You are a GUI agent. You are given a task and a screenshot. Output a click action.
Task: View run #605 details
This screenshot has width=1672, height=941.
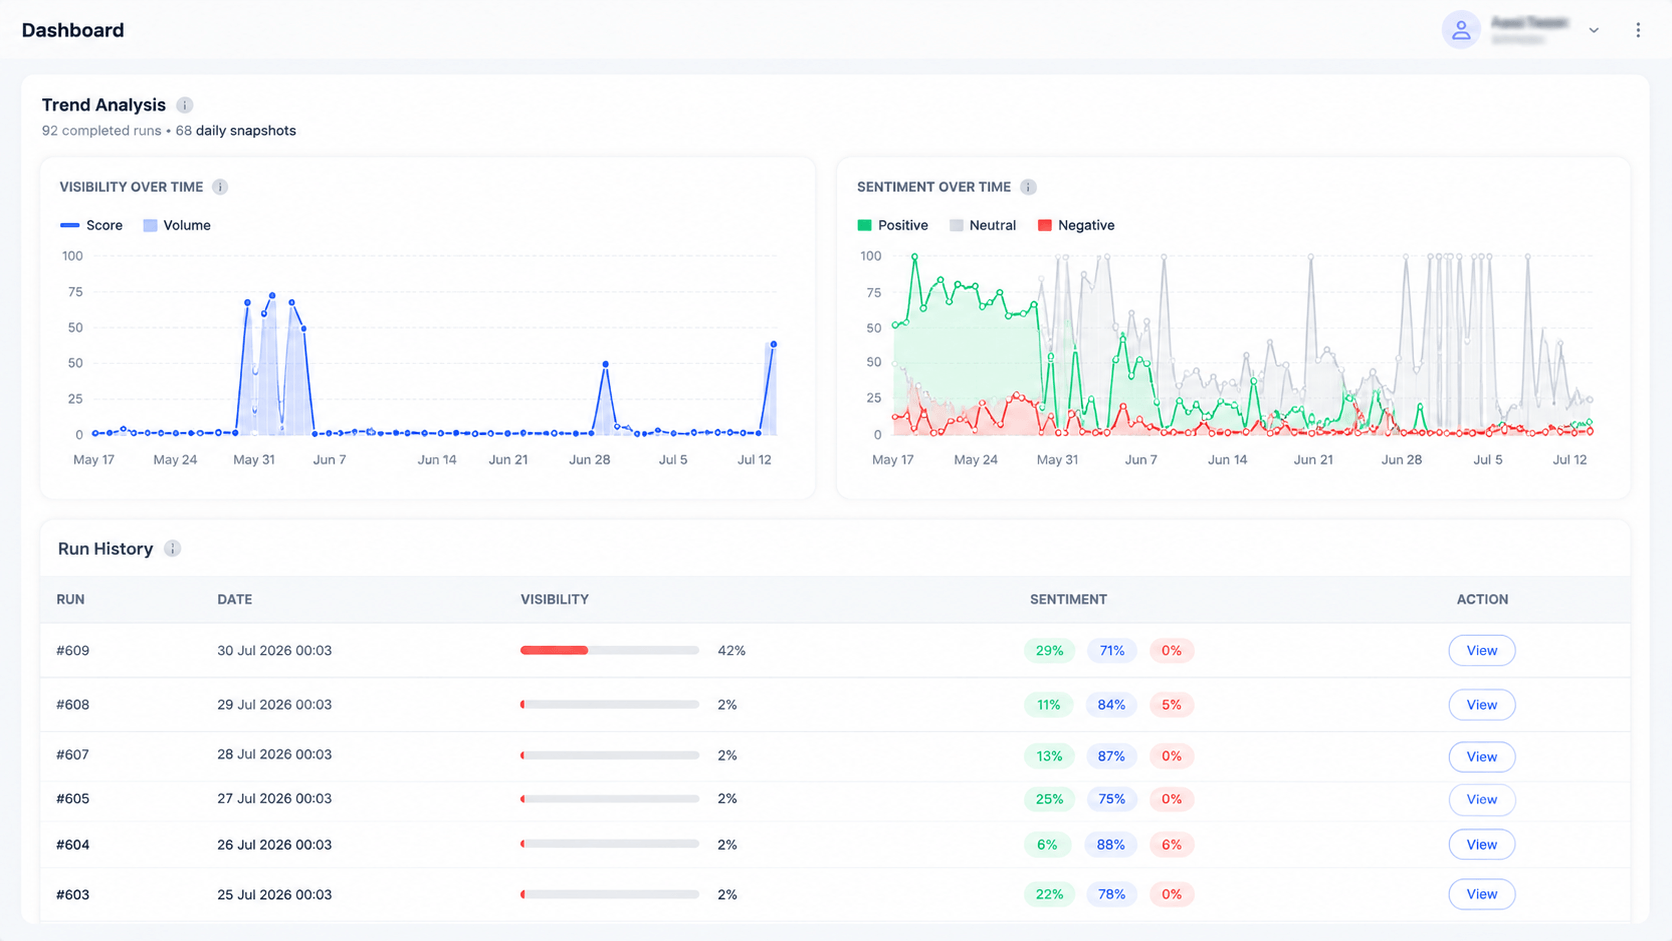(1482, 799)
